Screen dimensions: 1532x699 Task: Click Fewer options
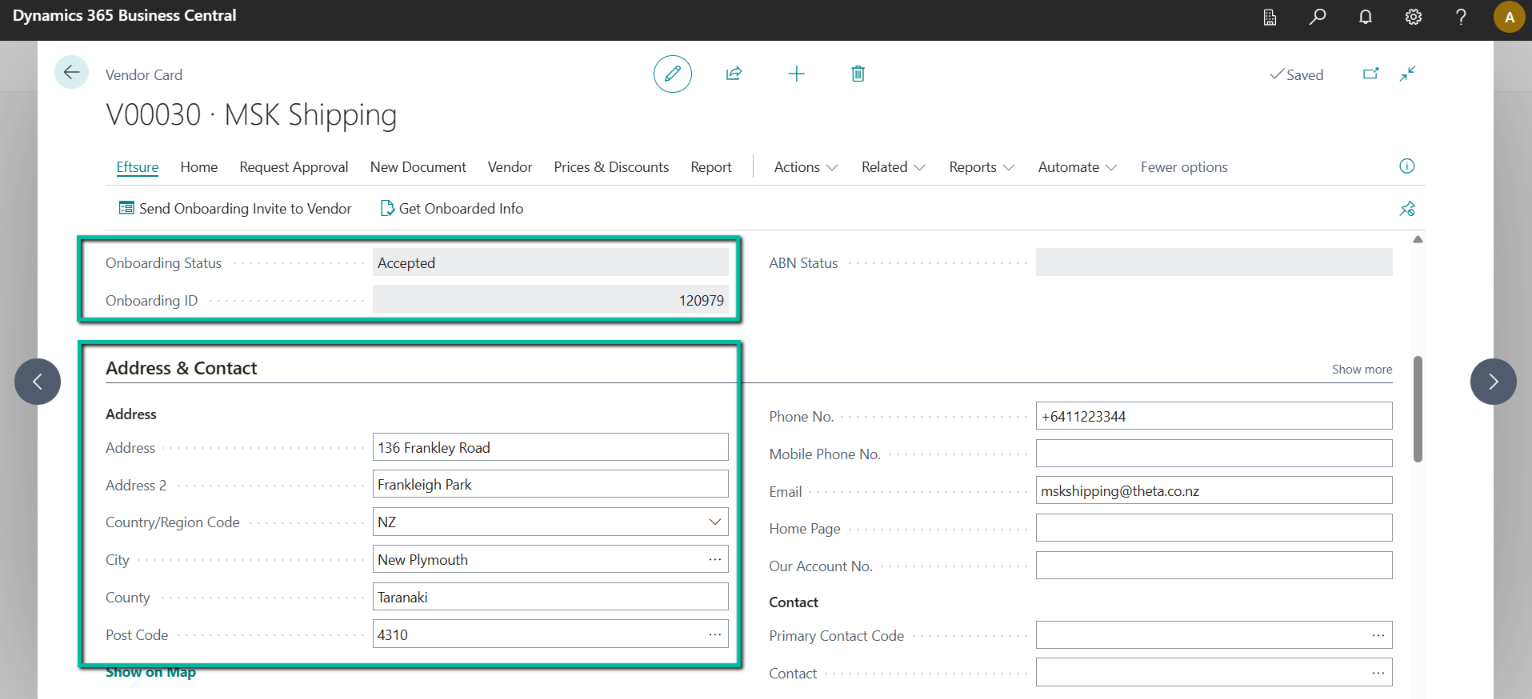coord(1184,167)
